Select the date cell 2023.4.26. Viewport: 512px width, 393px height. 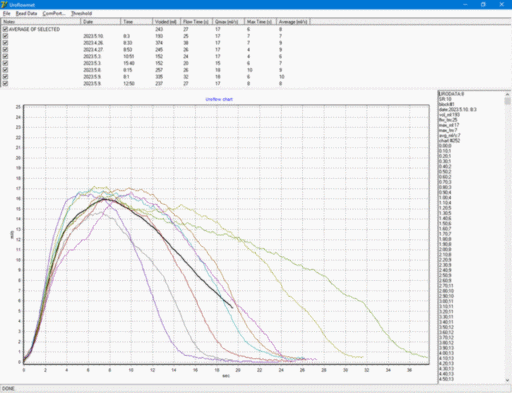pyautogui.click(x=93, y=43)
